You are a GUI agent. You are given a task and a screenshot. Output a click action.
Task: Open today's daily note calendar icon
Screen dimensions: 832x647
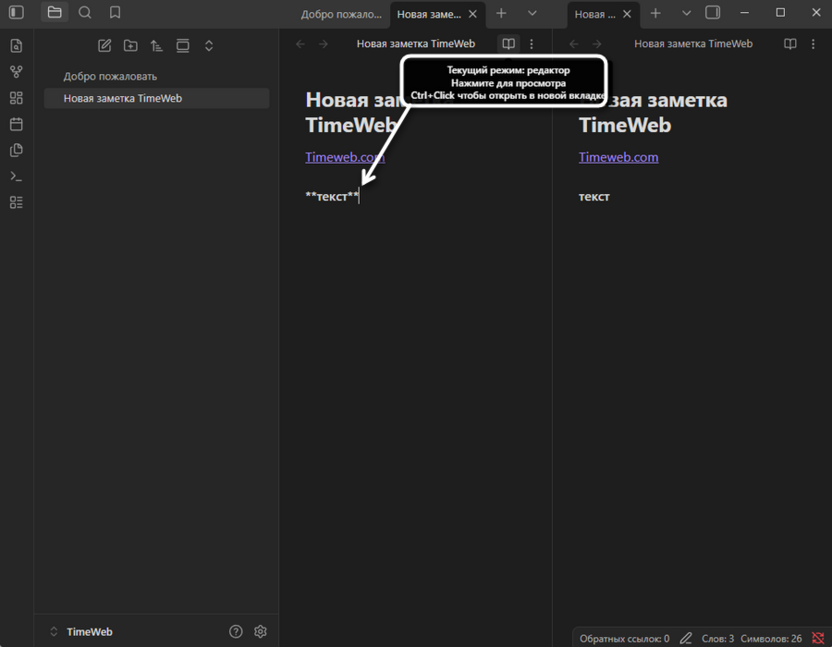pos(16,124)
